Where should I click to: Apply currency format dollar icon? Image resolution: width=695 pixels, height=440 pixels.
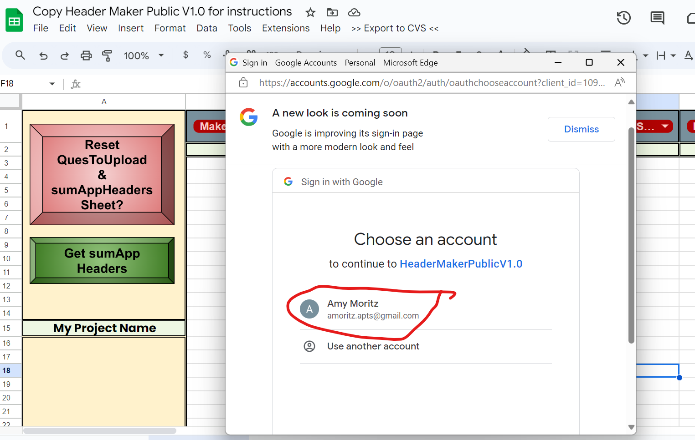(185, 55)
